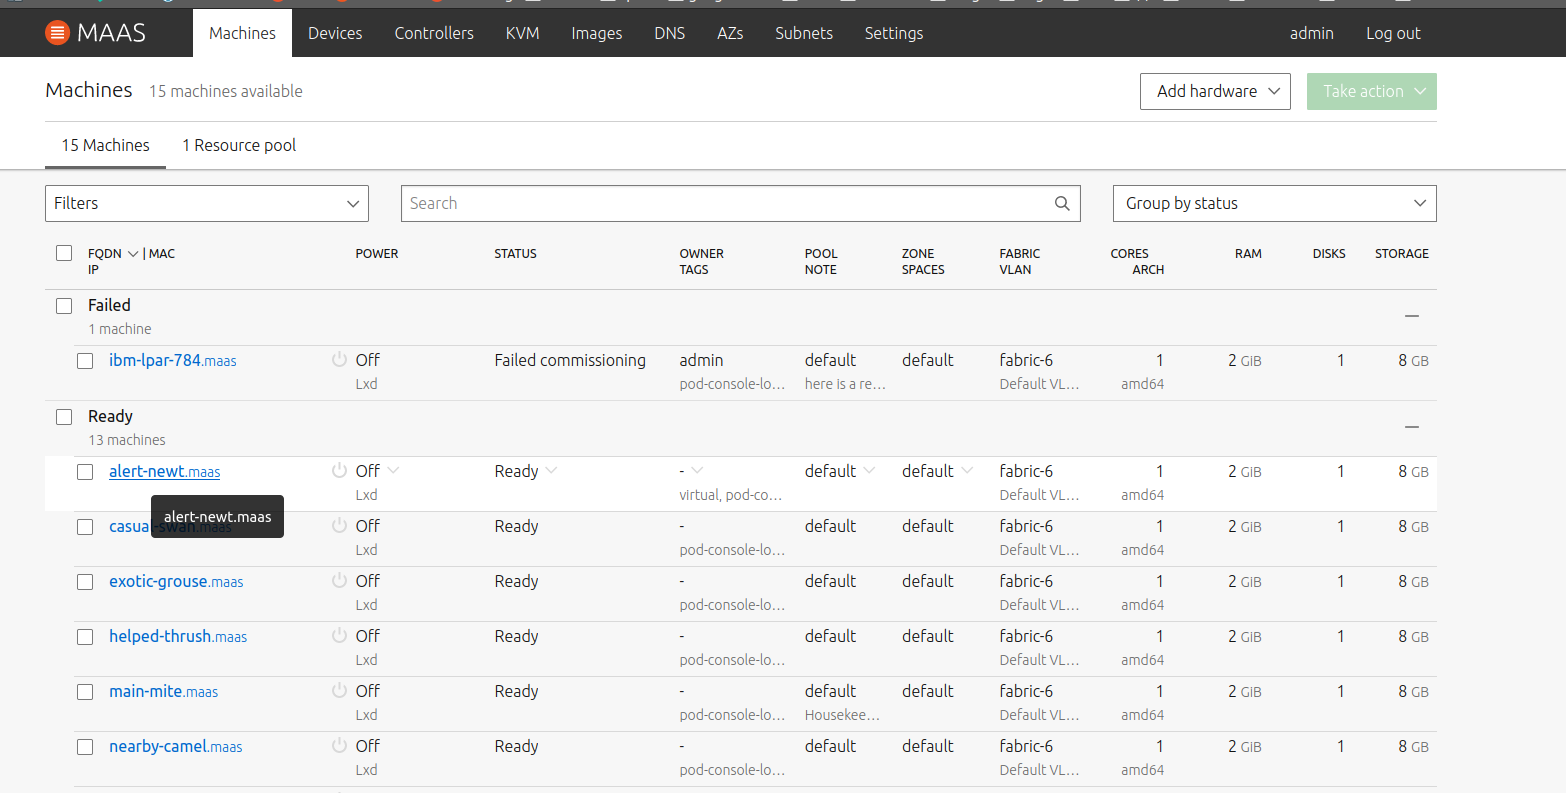Select the helped-thrush machine checkbox
This screenshot has height=793, width=1566.
click(85, 637)
